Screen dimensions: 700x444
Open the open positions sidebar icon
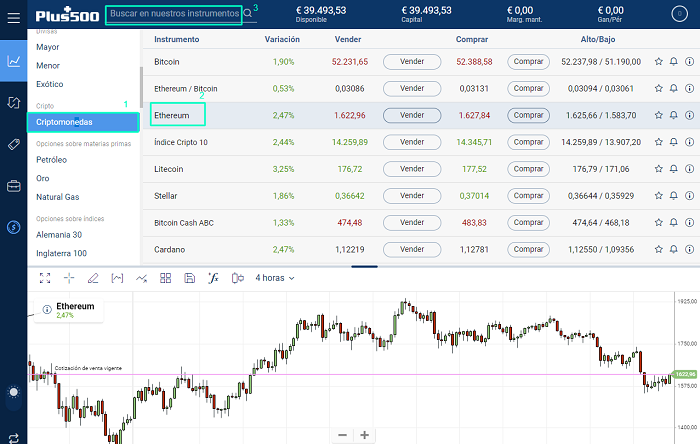(13, 103)
